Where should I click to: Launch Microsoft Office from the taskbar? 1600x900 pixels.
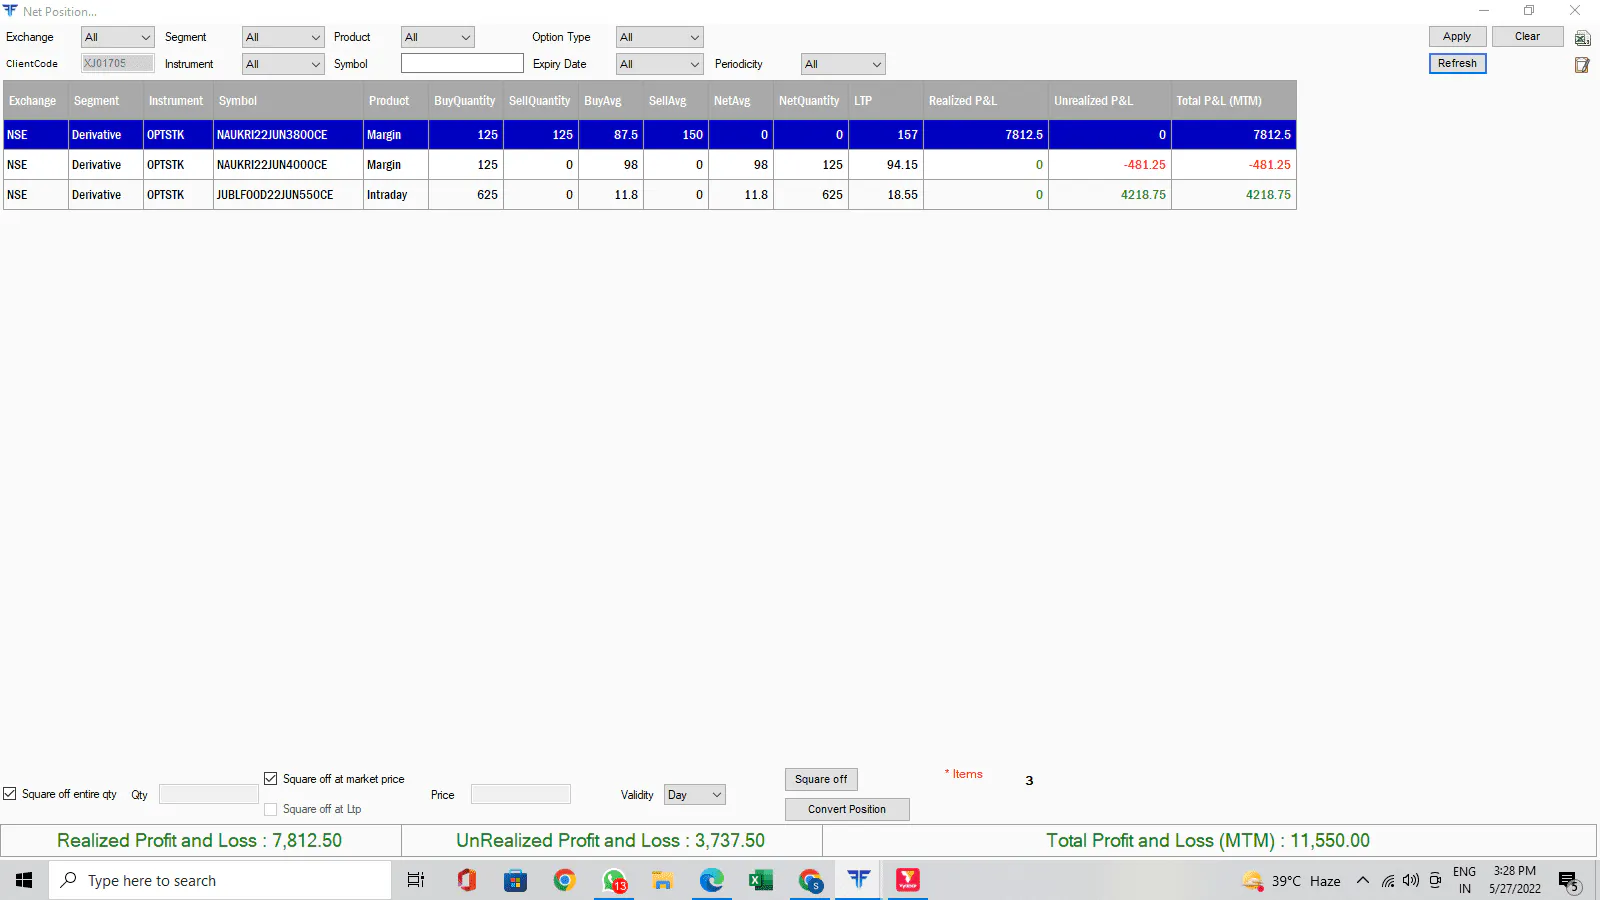(466, 880)
